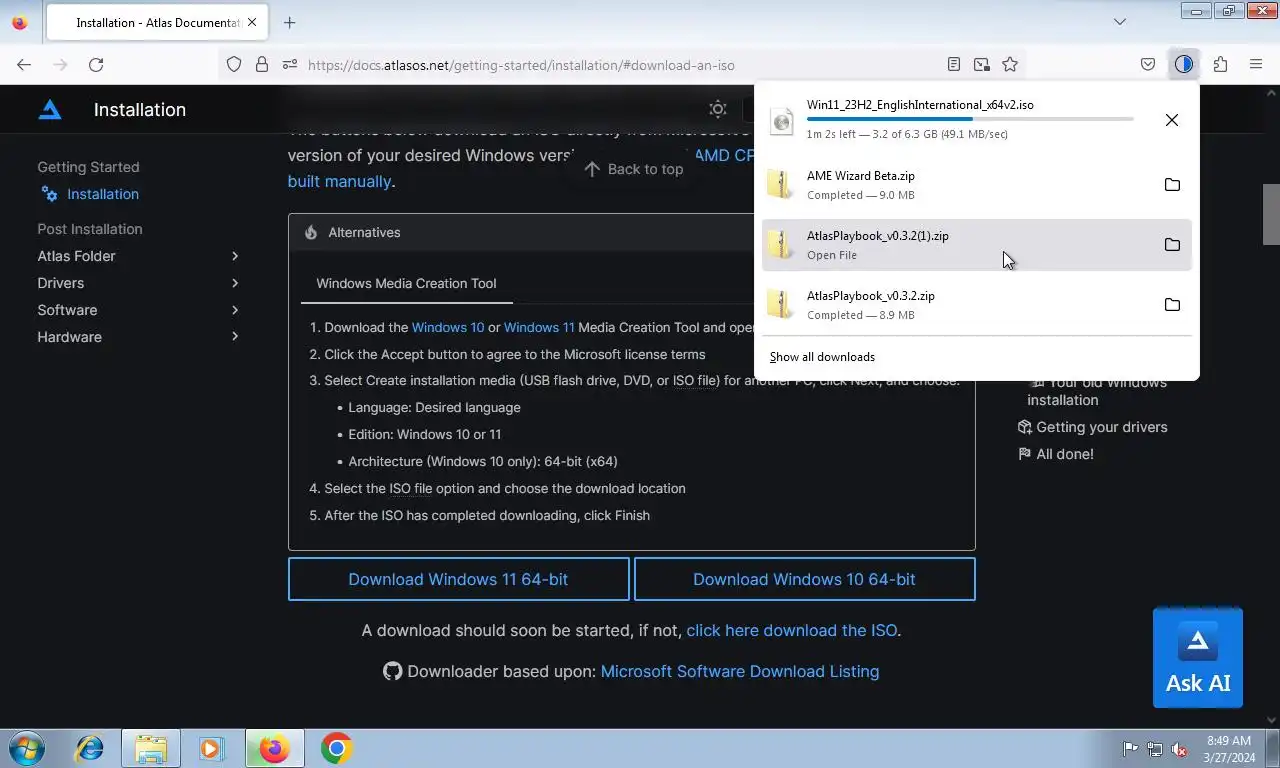Show AtlasPlaybook_v0.3.2(1).zip in folder

click(x=1172, y=245)
